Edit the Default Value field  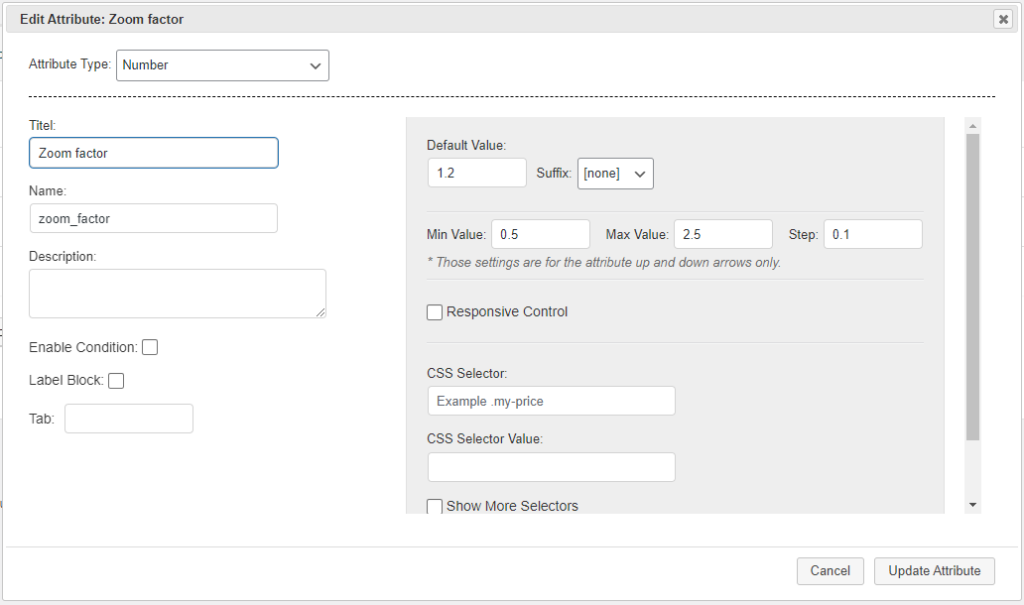tap(477, 173)
